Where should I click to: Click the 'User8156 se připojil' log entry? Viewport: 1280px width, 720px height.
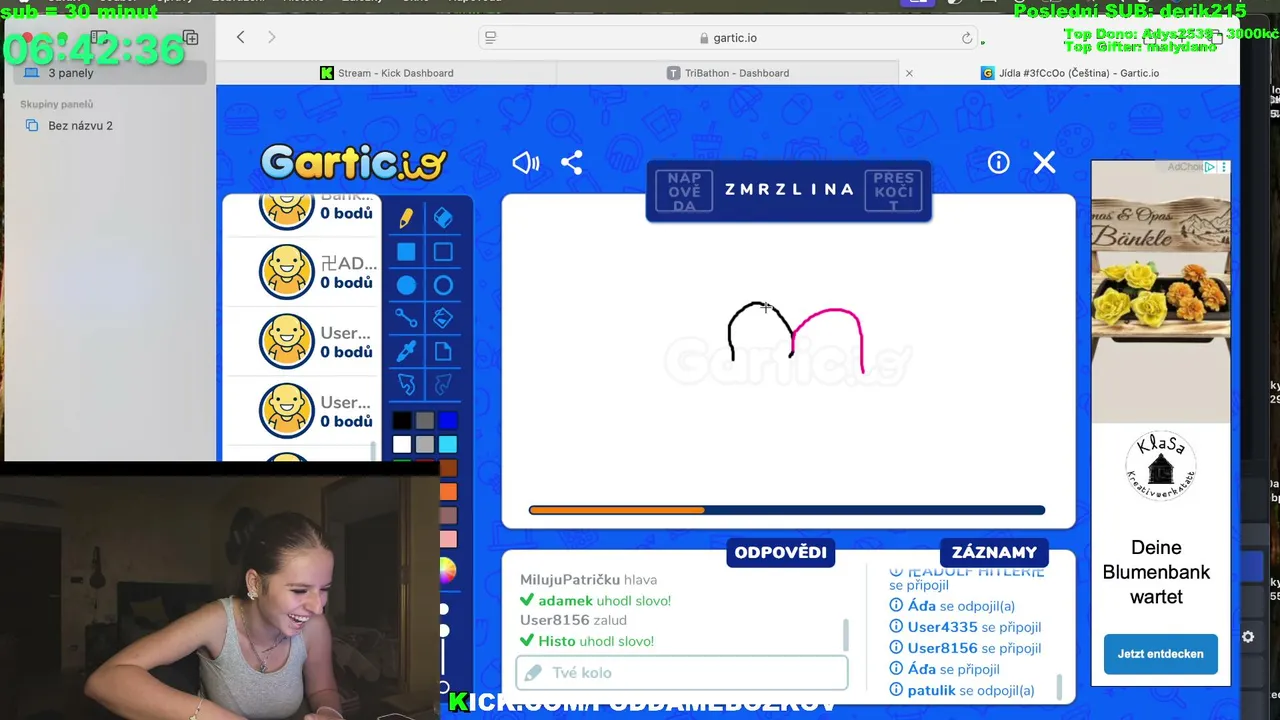(x=965, y=648)
